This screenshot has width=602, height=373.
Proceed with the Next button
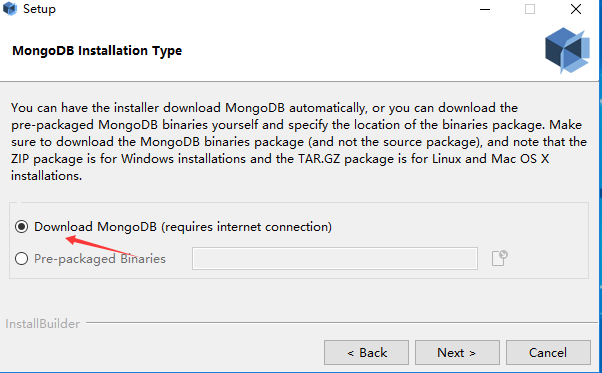pos(457,352)
